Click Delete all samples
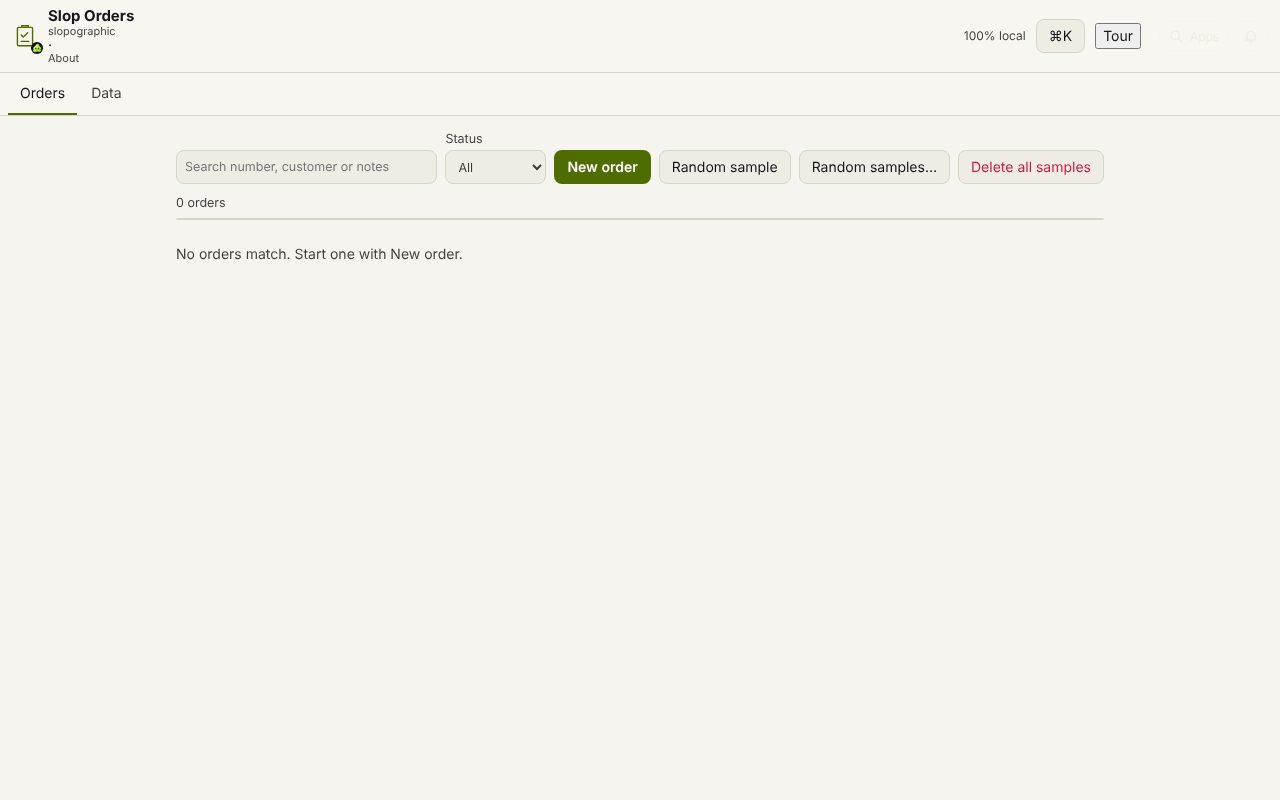Image resolution: width=1280 pixels, height=800 pixels. point(1031,167)
